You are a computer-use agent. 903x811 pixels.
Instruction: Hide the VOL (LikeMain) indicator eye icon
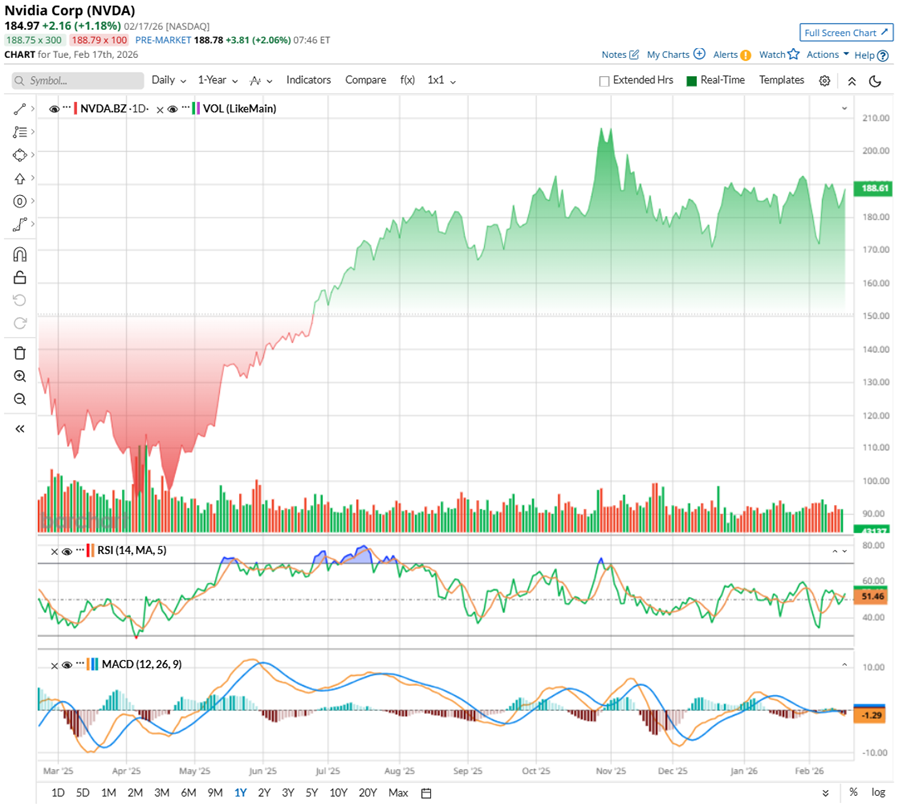172,109
